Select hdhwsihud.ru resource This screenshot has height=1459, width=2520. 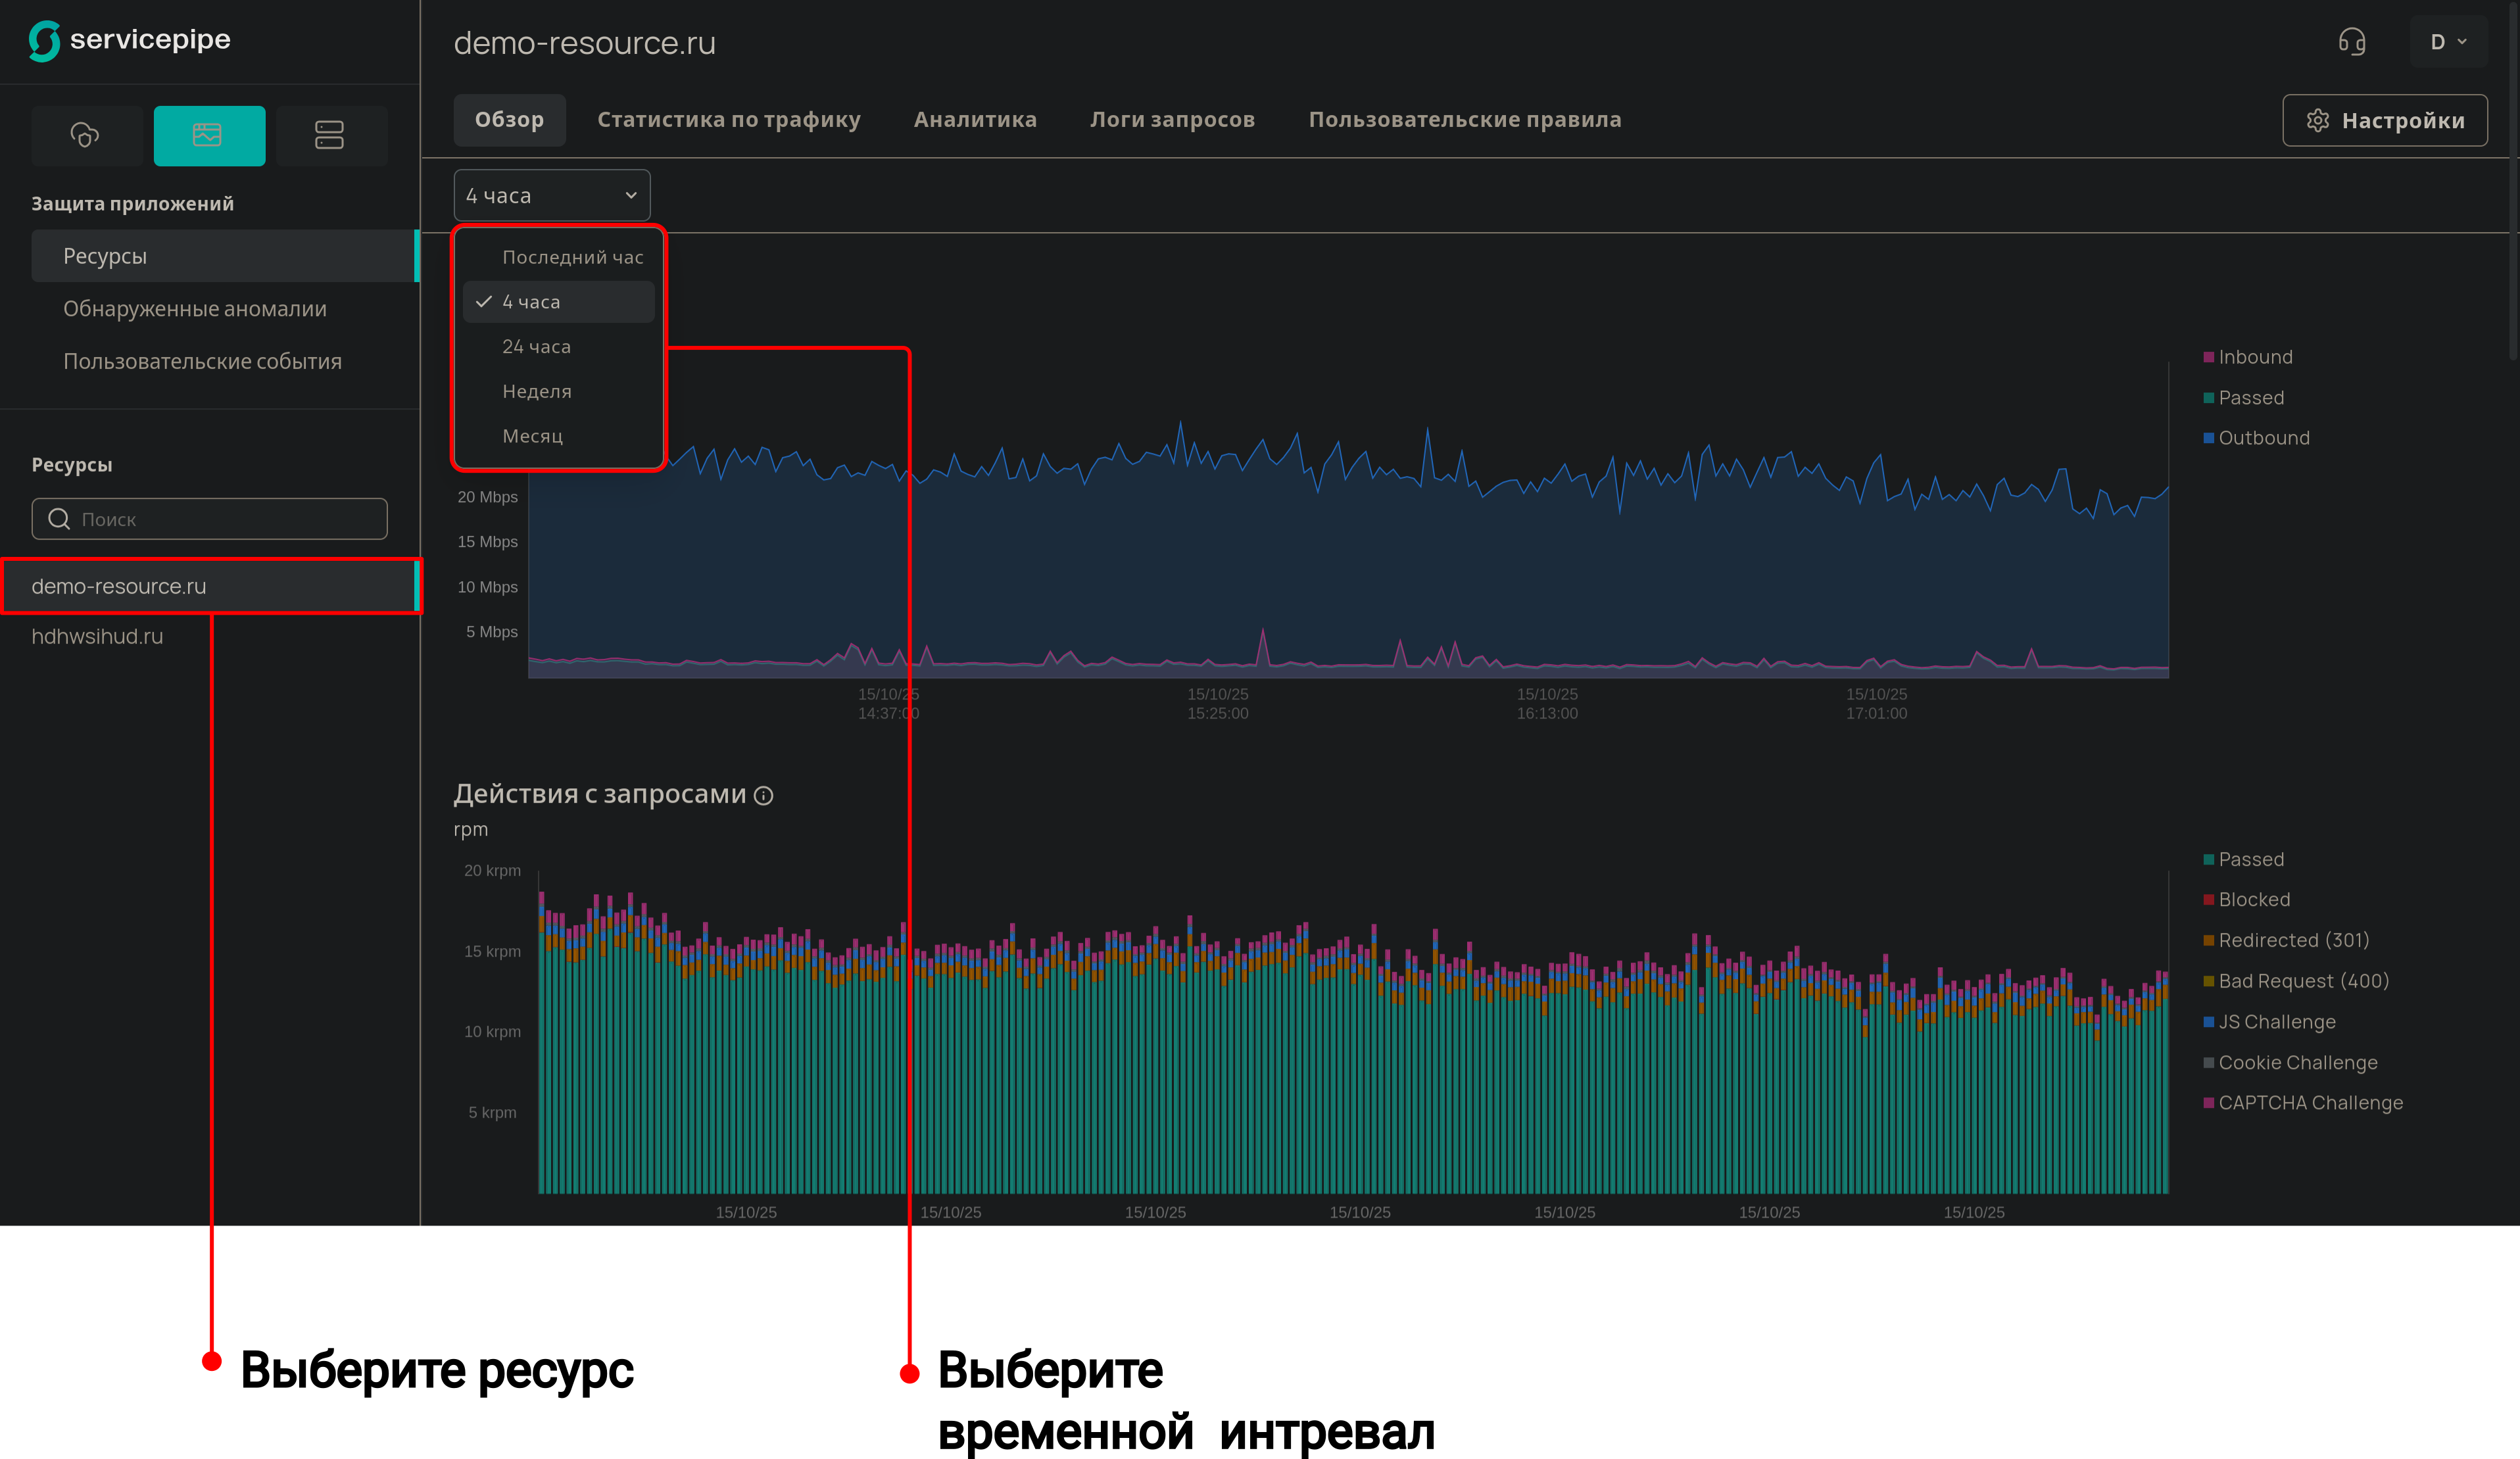(97, 636)
